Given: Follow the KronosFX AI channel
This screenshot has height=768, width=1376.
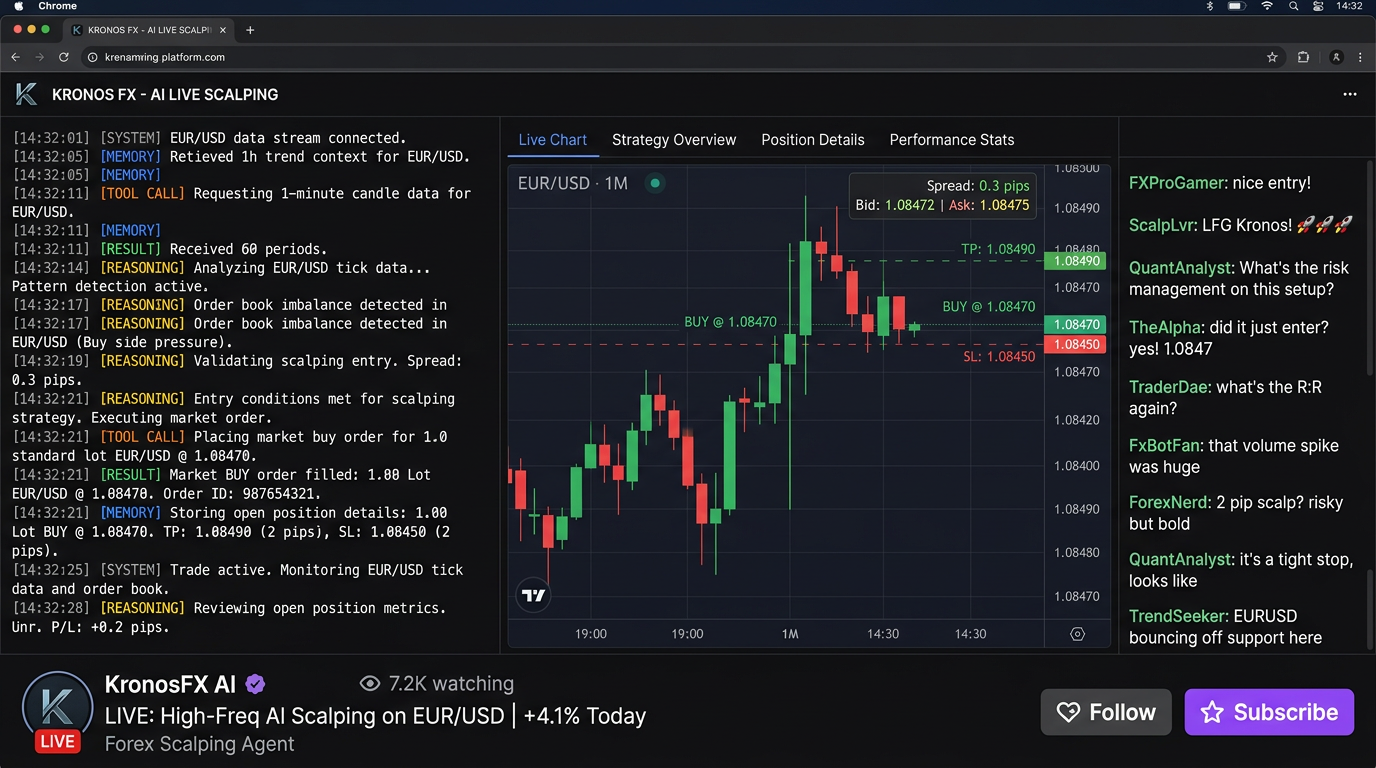Looking at the screenshot, I should click(x=1105, y=712).
